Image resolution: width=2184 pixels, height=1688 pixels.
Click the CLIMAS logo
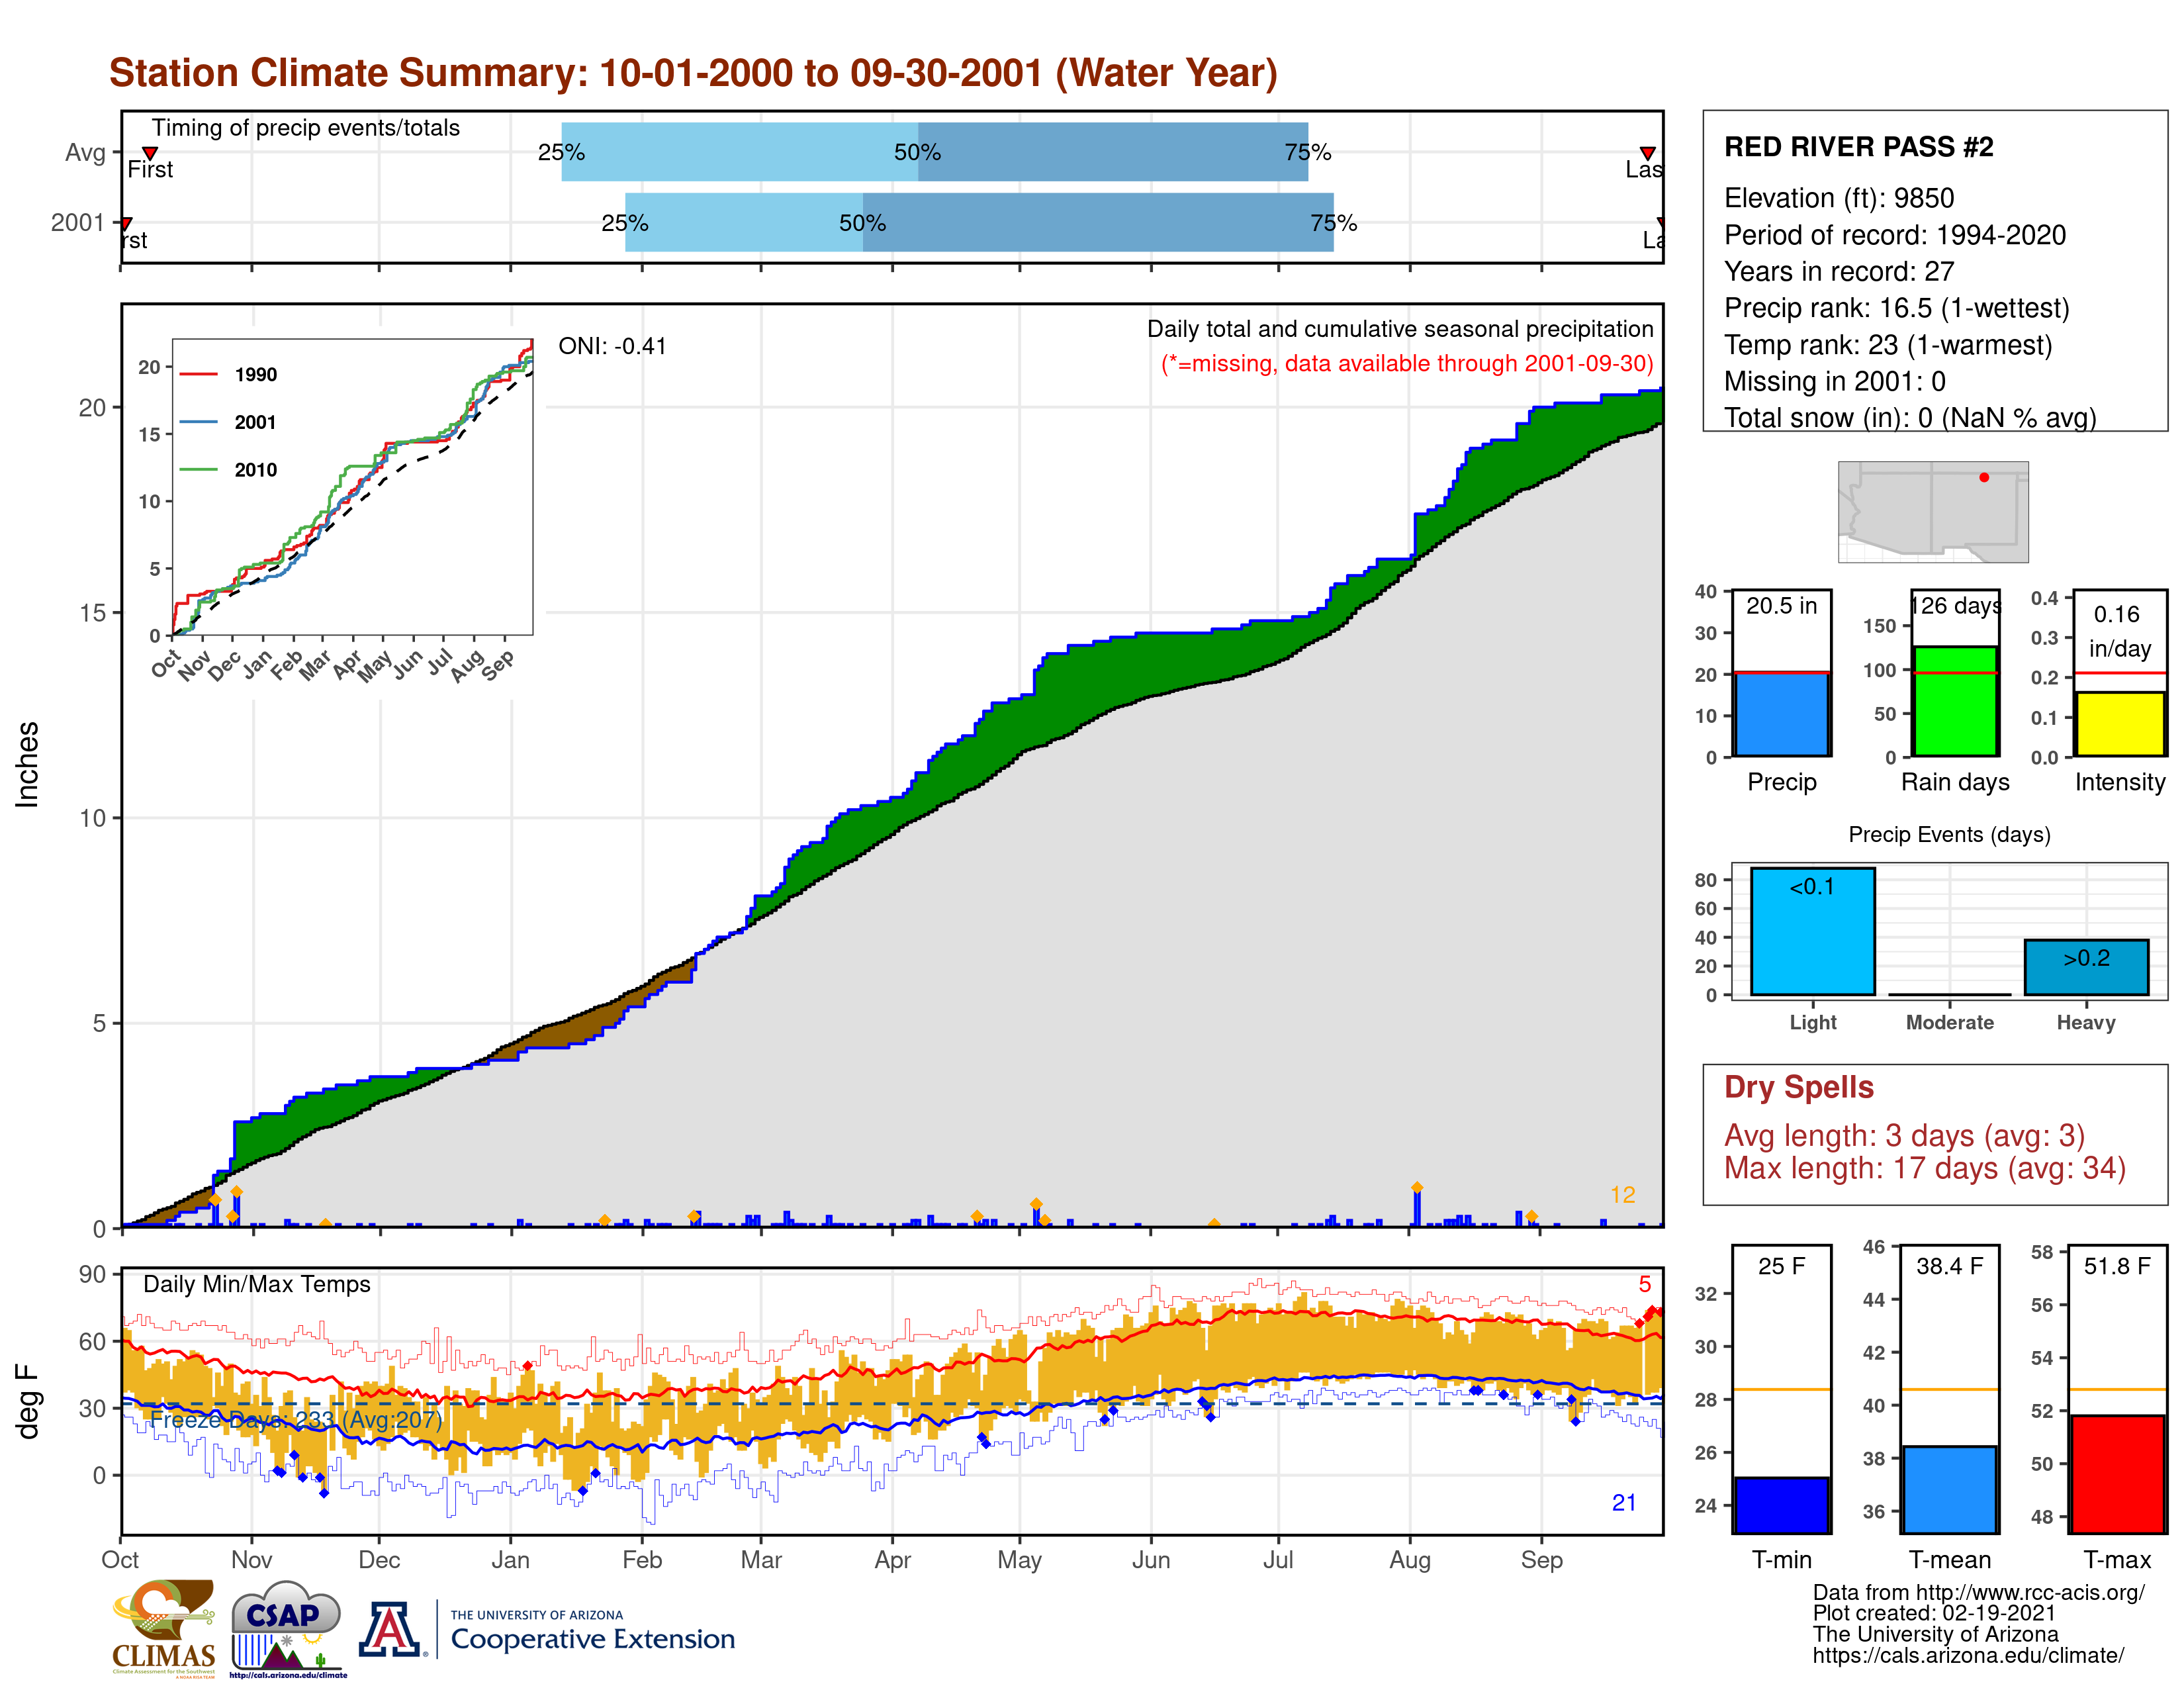164,1628
